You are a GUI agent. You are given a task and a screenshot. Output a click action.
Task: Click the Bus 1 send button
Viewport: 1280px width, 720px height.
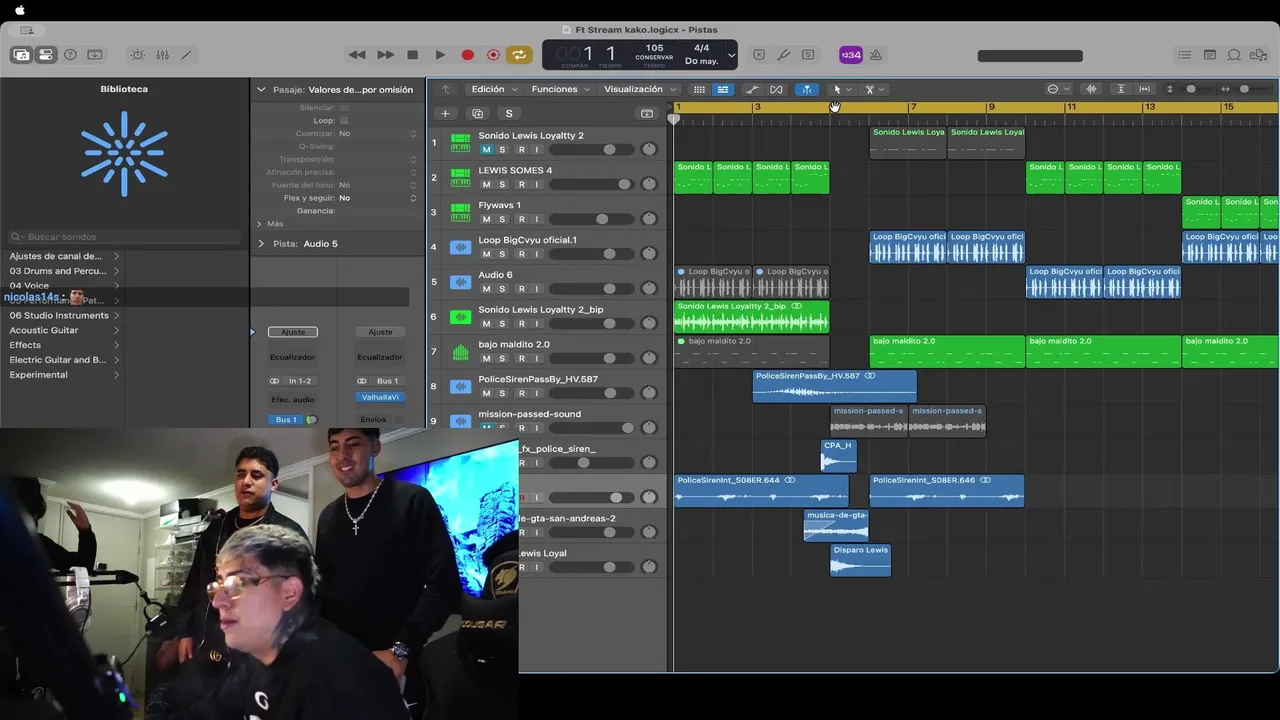tap(286, 420)
